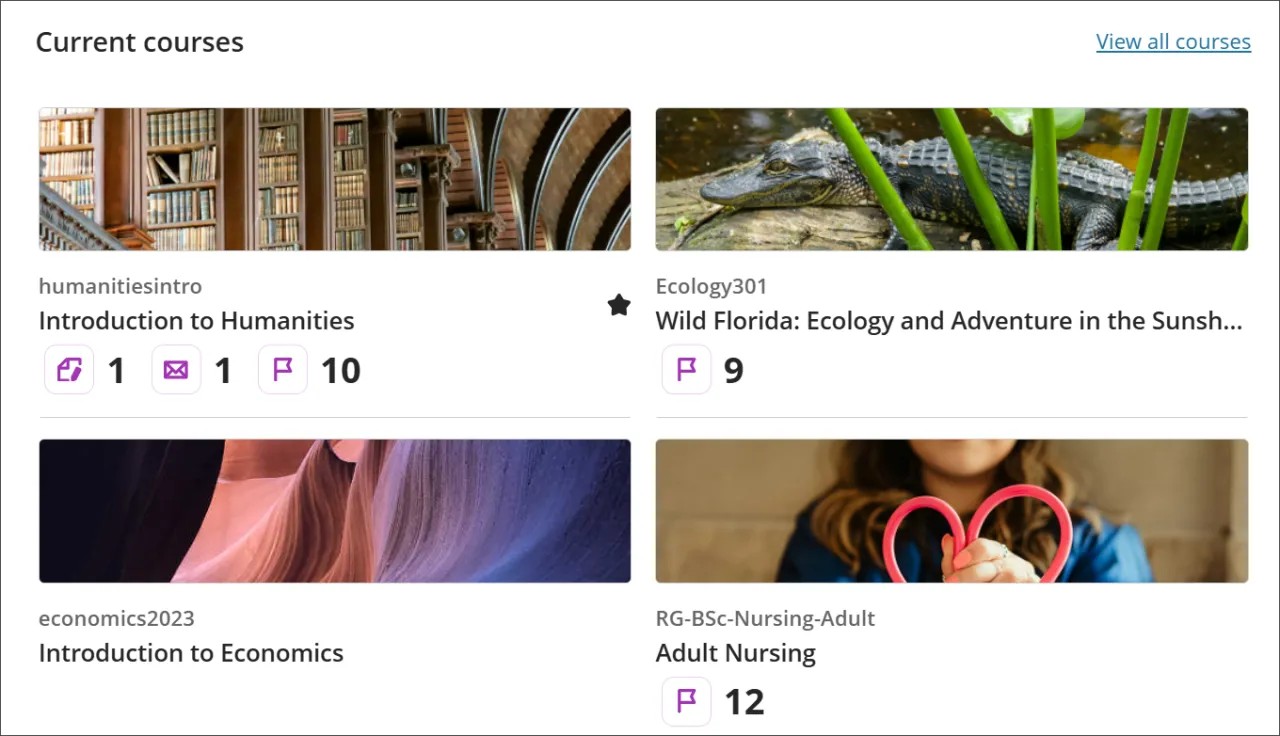The height and width of the screenshot is (736, 1280).
Task: Open View all courses
Action: click(1173, 41)
